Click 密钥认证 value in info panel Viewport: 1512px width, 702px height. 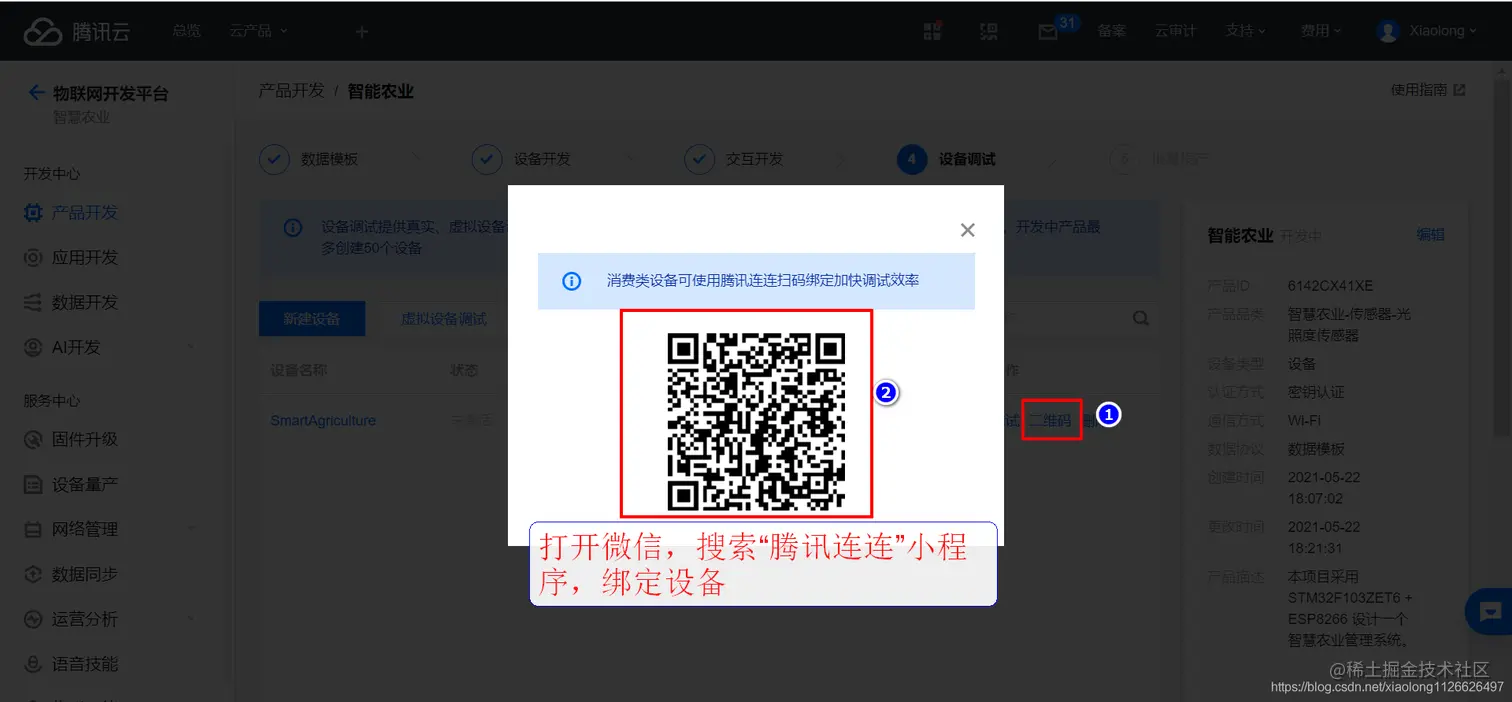pos(1316,392)
